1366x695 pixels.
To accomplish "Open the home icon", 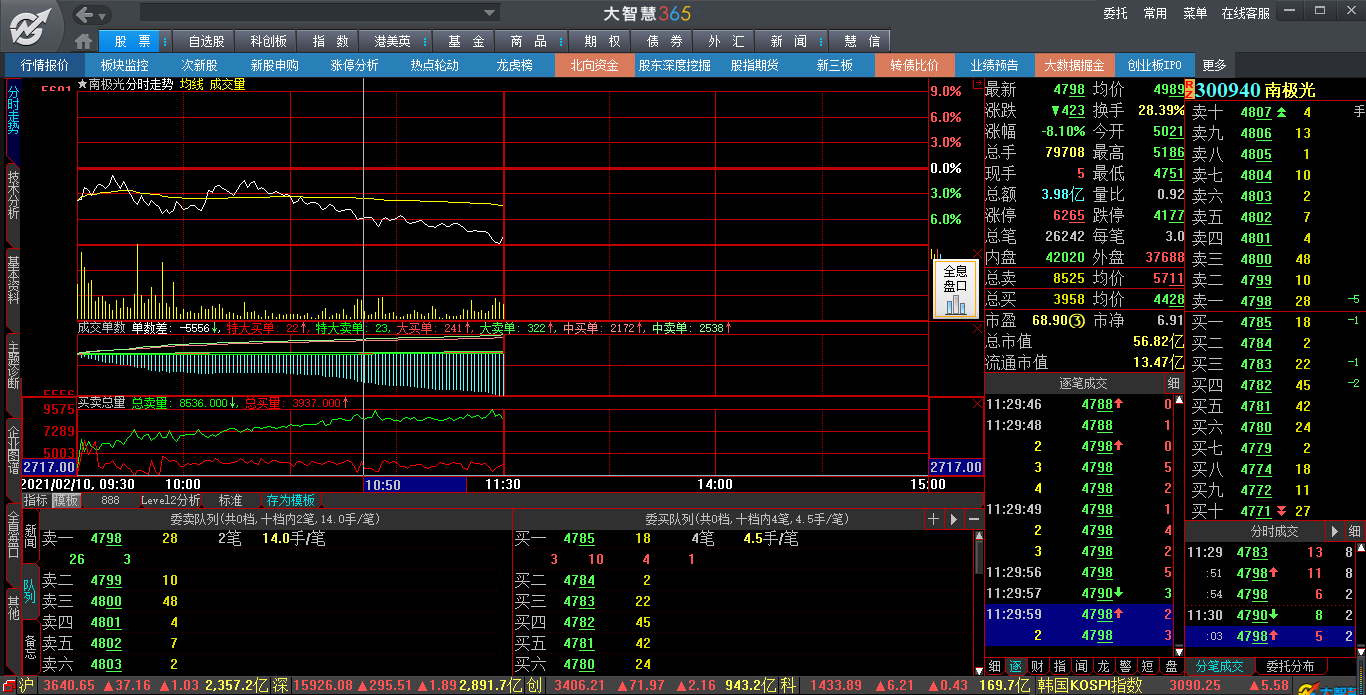I will [84, 41].
